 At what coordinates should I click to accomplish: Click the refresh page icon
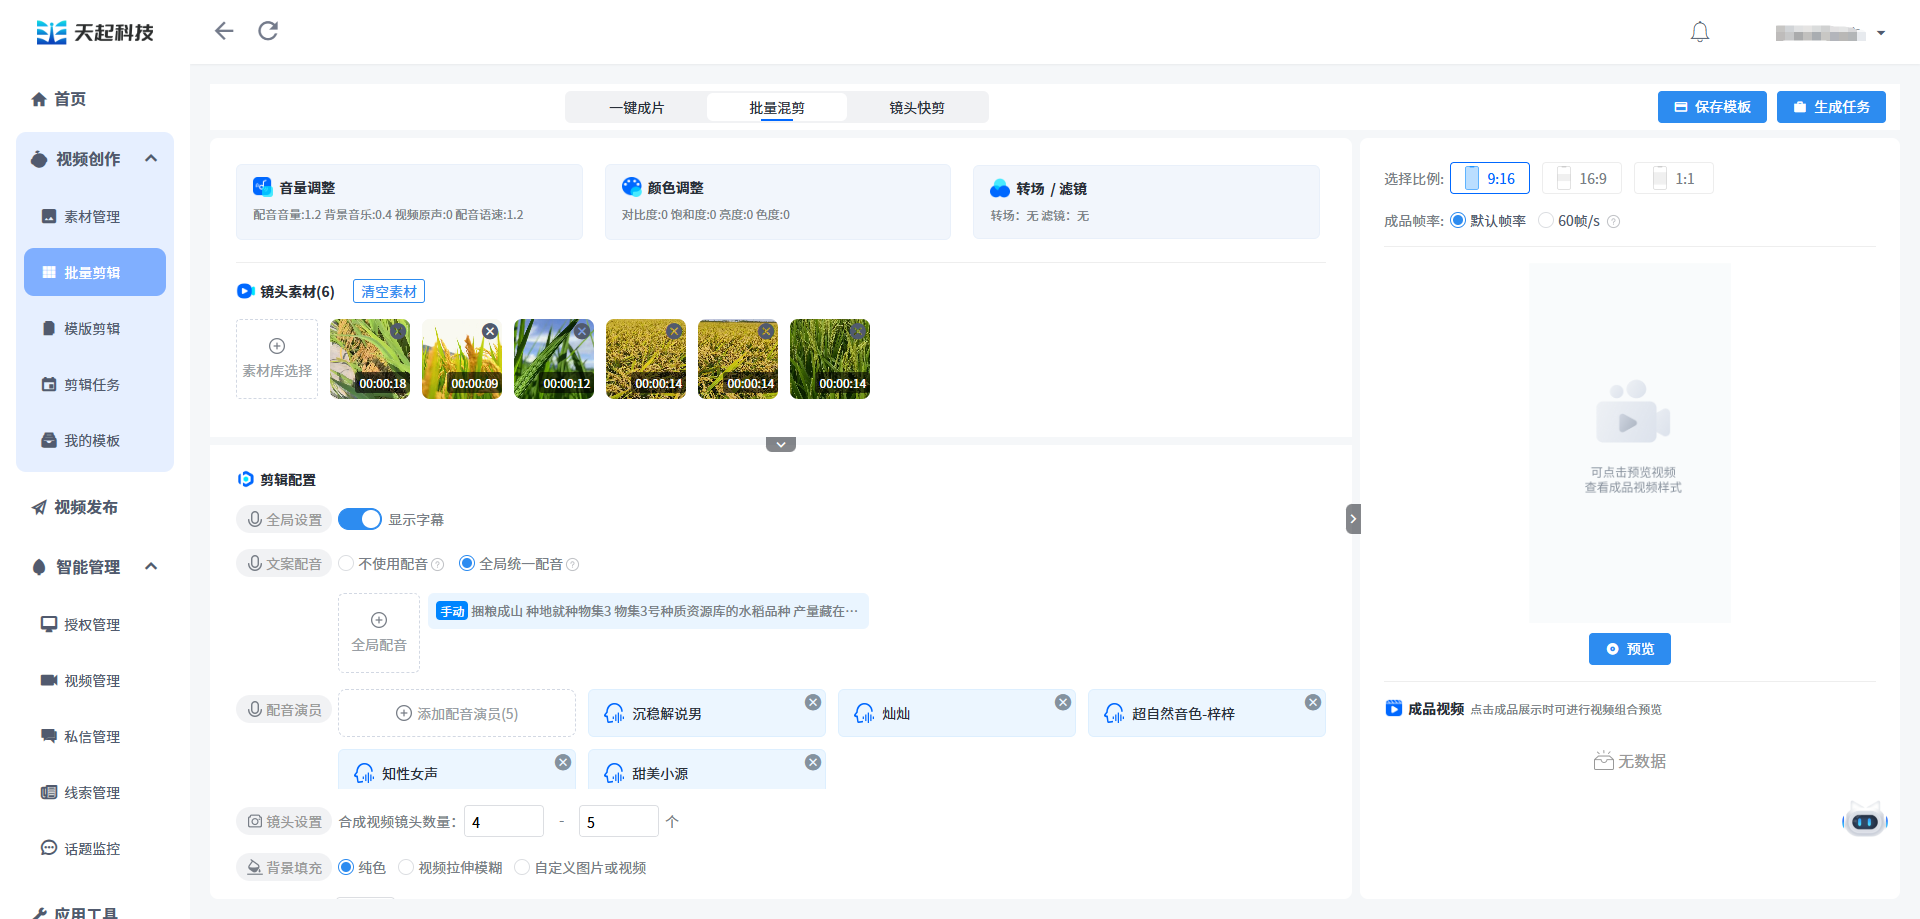[x=268, y=31]
